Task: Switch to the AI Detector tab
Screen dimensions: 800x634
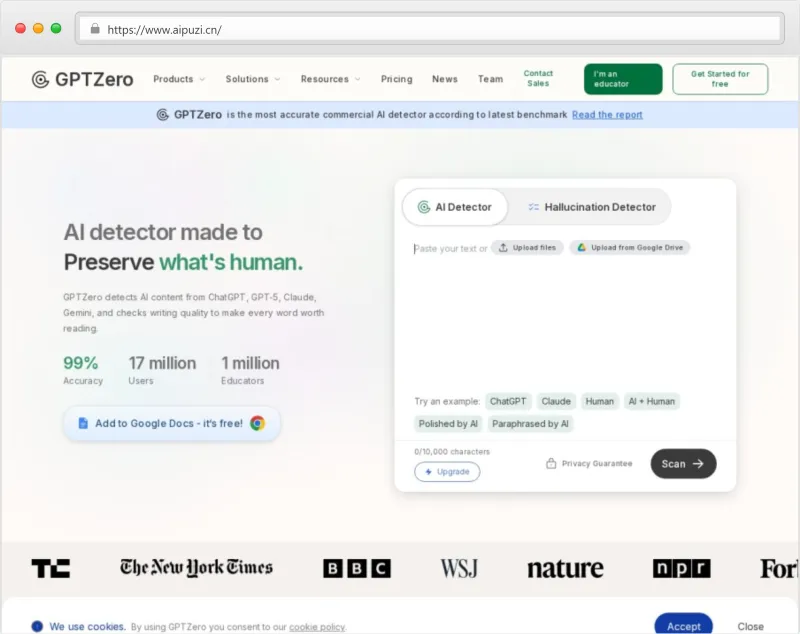Action: 455,207
